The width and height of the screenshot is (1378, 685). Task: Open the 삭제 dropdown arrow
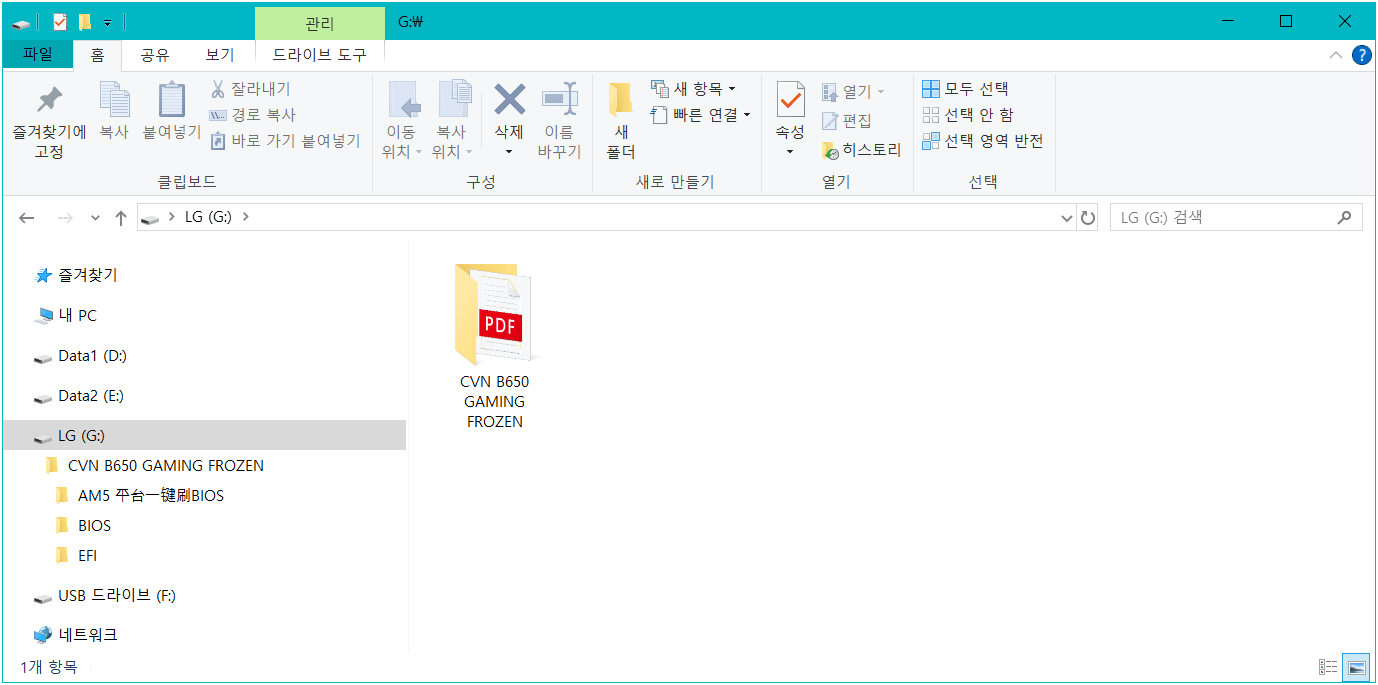509,152
